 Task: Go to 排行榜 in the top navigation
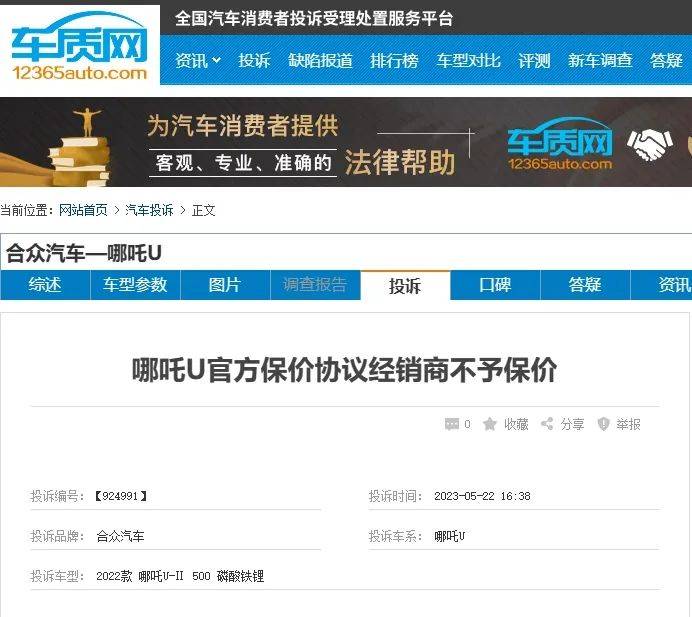394,60
